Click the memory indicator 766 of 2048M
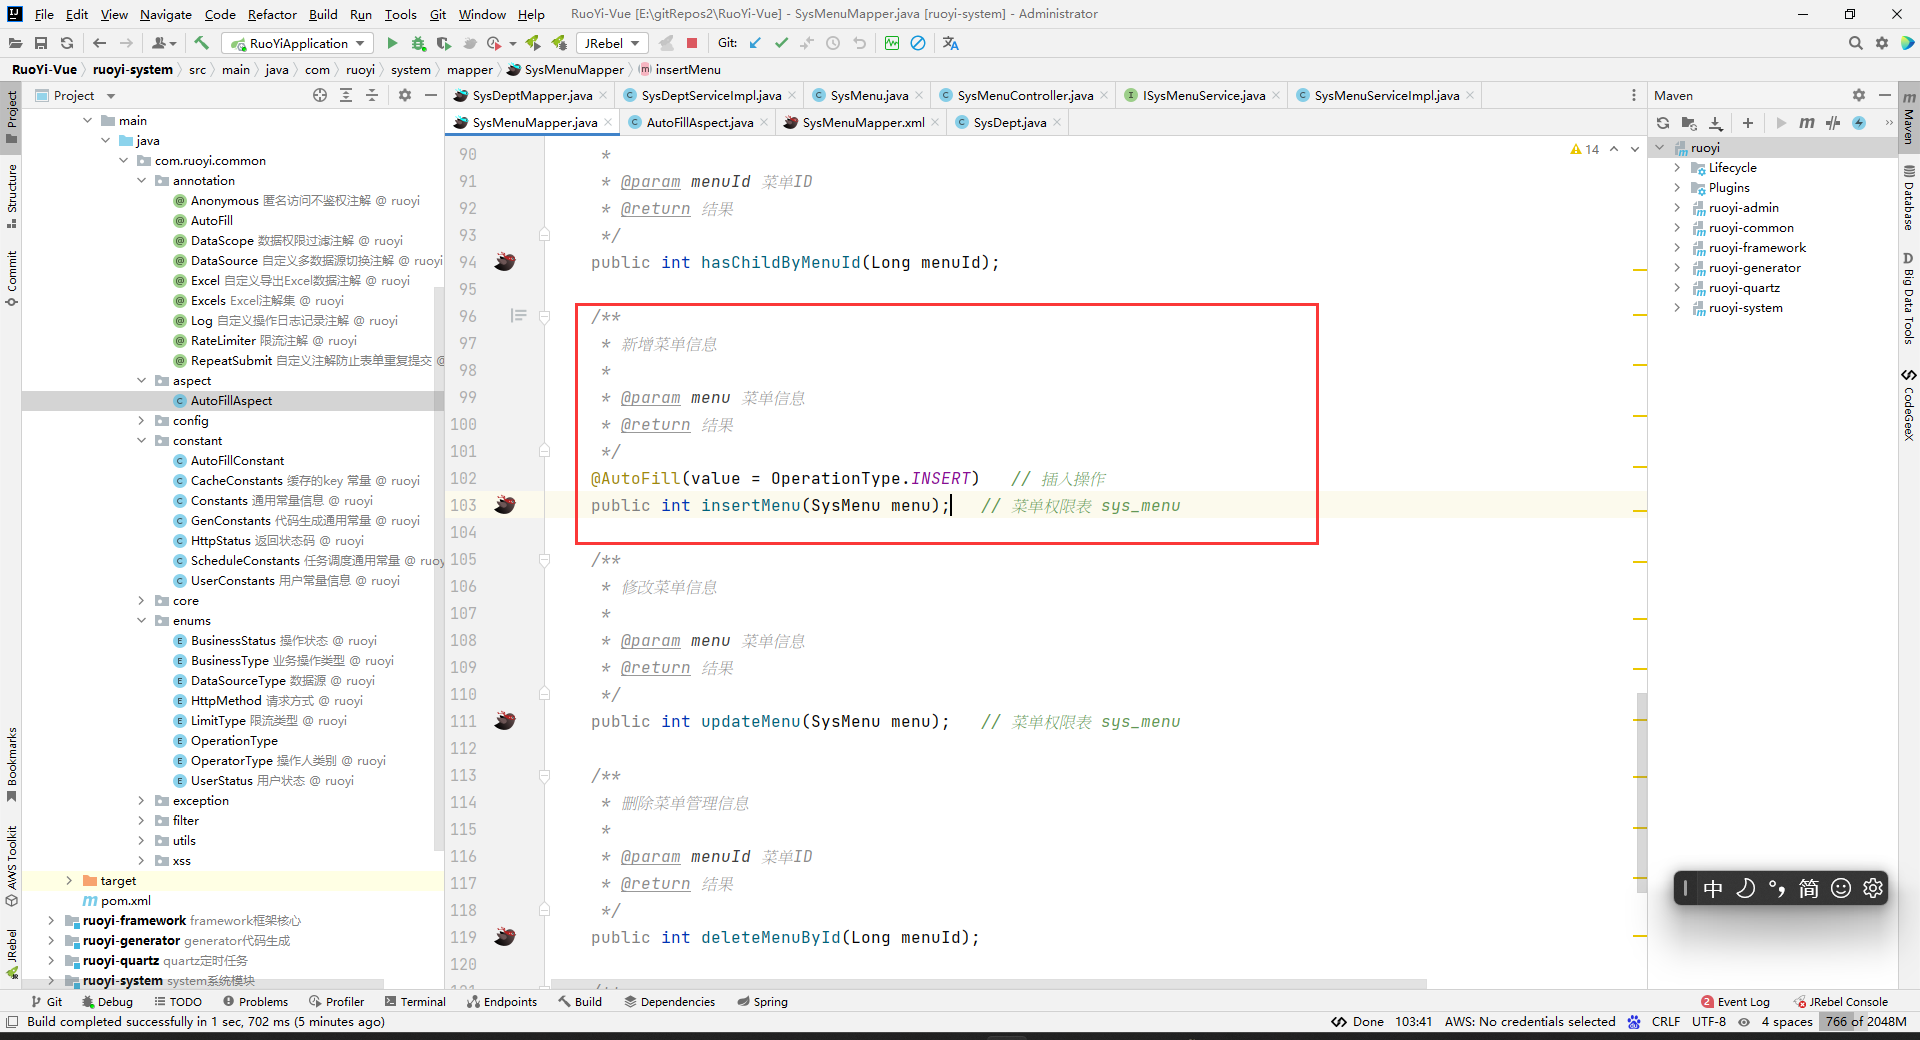 (x=1865, y=1021)
